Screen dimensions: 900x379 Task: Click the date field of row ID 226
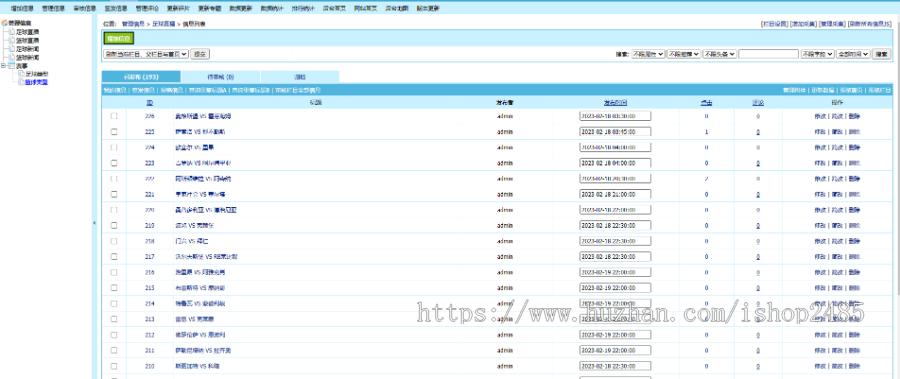615,116
